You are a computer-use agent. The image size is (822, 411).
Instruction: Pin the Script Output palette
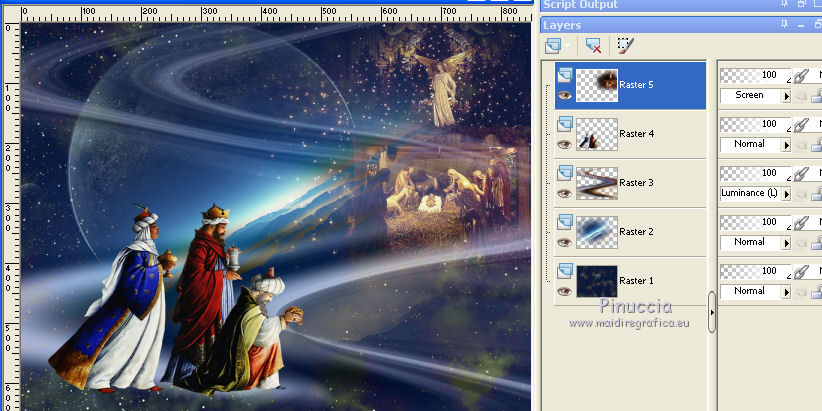tap(784, 4)
